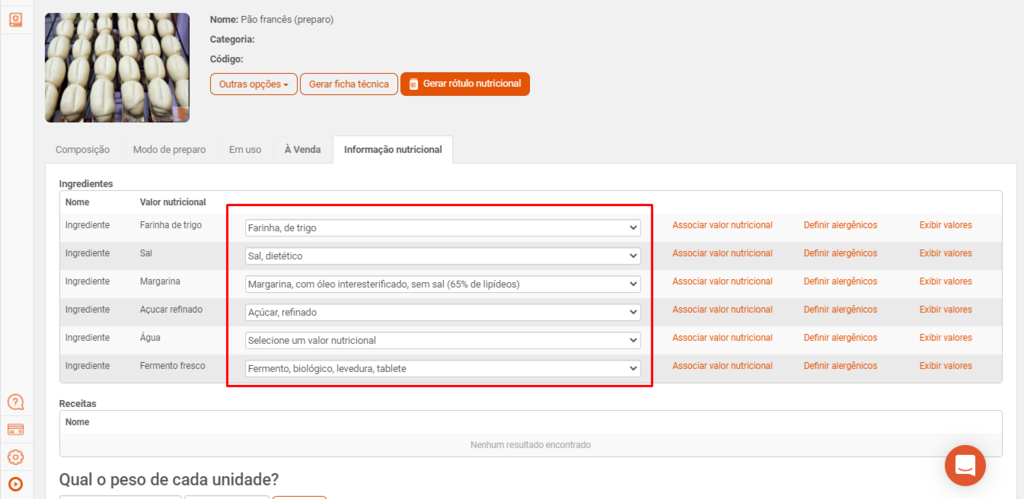This screenshot has height=499, width=1024.
Task: Open the Selecione um valor nutricional dropdown
Action: [x=443, y=340]
